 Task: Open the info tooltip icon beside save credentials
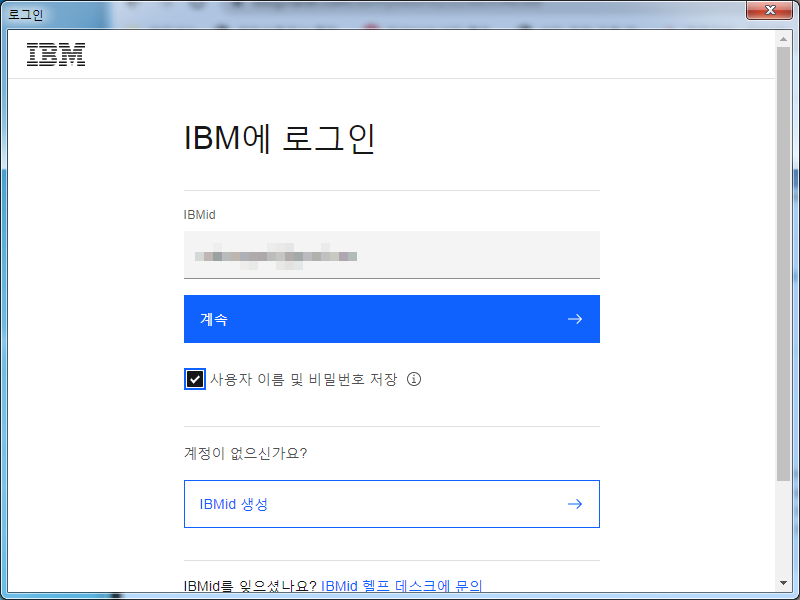point(414,379)
